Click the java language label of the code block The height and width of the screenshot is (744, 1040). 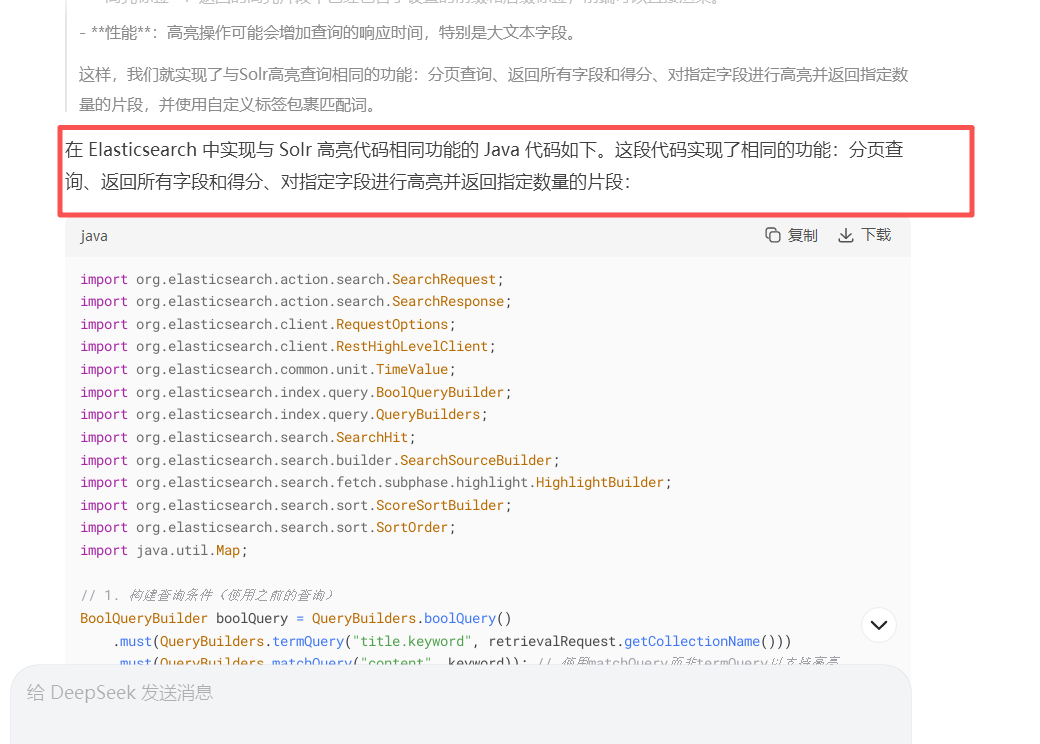click(x=94, y=236)
